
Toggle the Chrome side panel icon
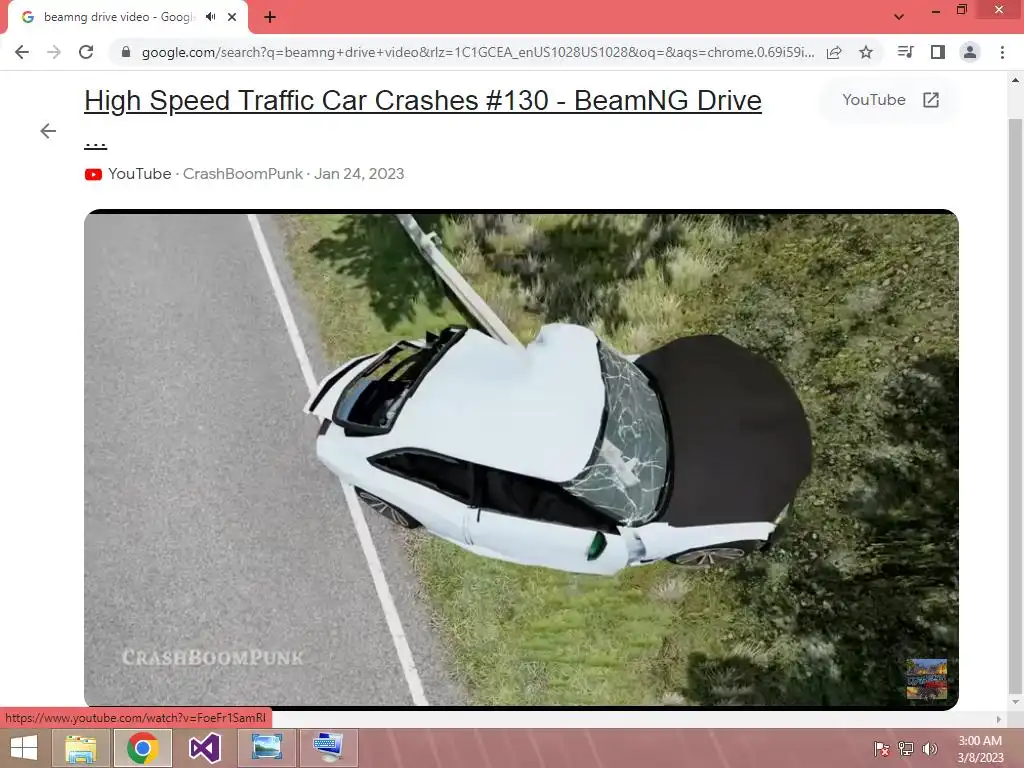pos(938,52)
